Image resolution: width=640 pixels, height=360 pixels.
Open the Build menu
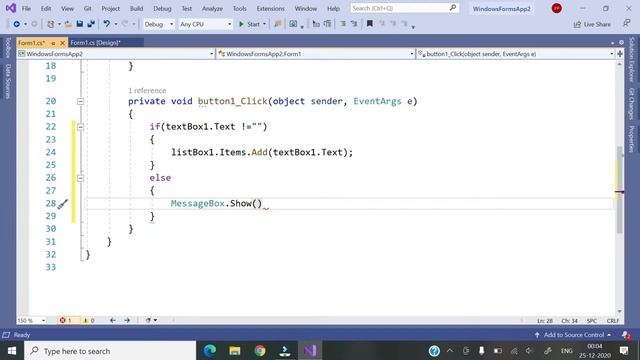coord(136,9)
